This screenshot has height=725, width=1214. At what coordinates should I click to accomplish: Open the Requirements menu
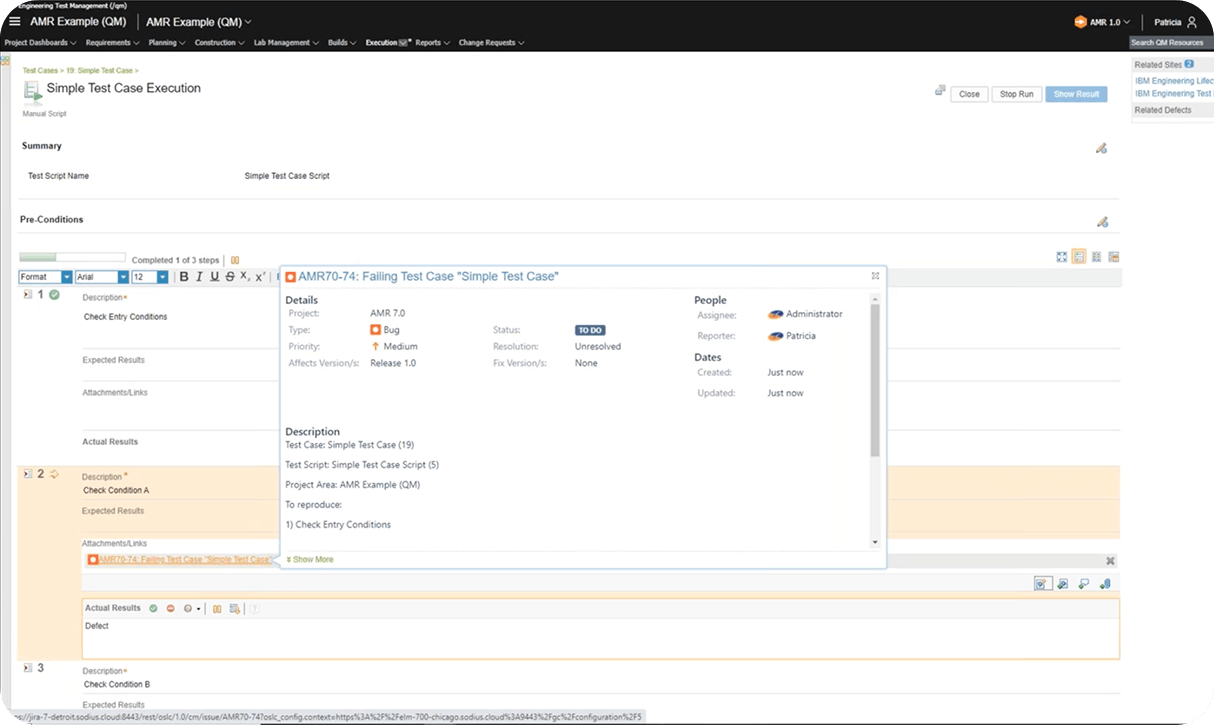[112, 43]
